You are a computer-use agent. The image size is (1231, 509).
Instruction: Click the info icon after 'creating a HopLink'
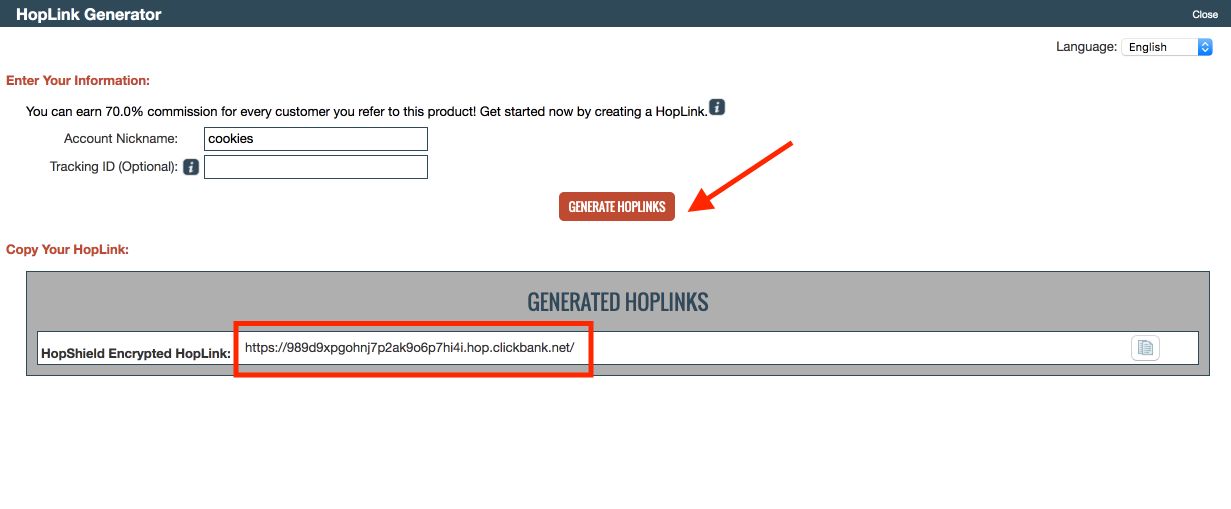pyautogui.click(x=717, y=108)
